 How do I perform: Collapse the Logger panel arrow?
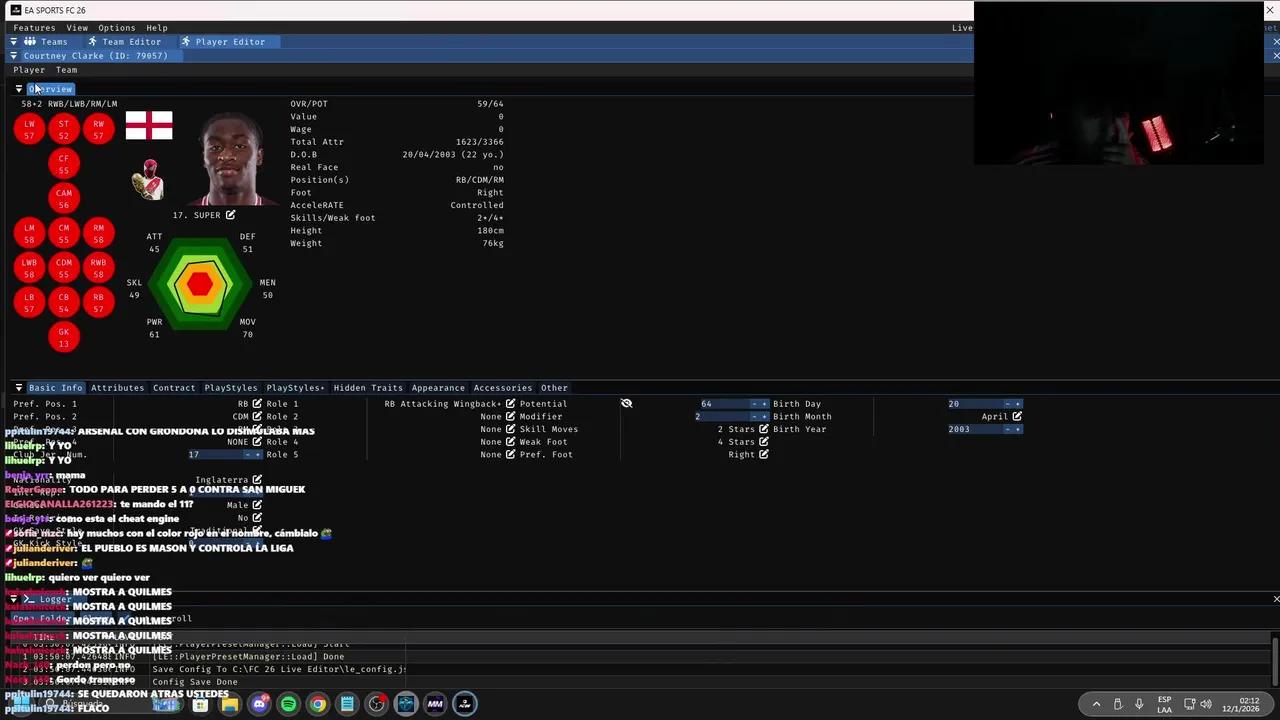click(x=14, y=599)
